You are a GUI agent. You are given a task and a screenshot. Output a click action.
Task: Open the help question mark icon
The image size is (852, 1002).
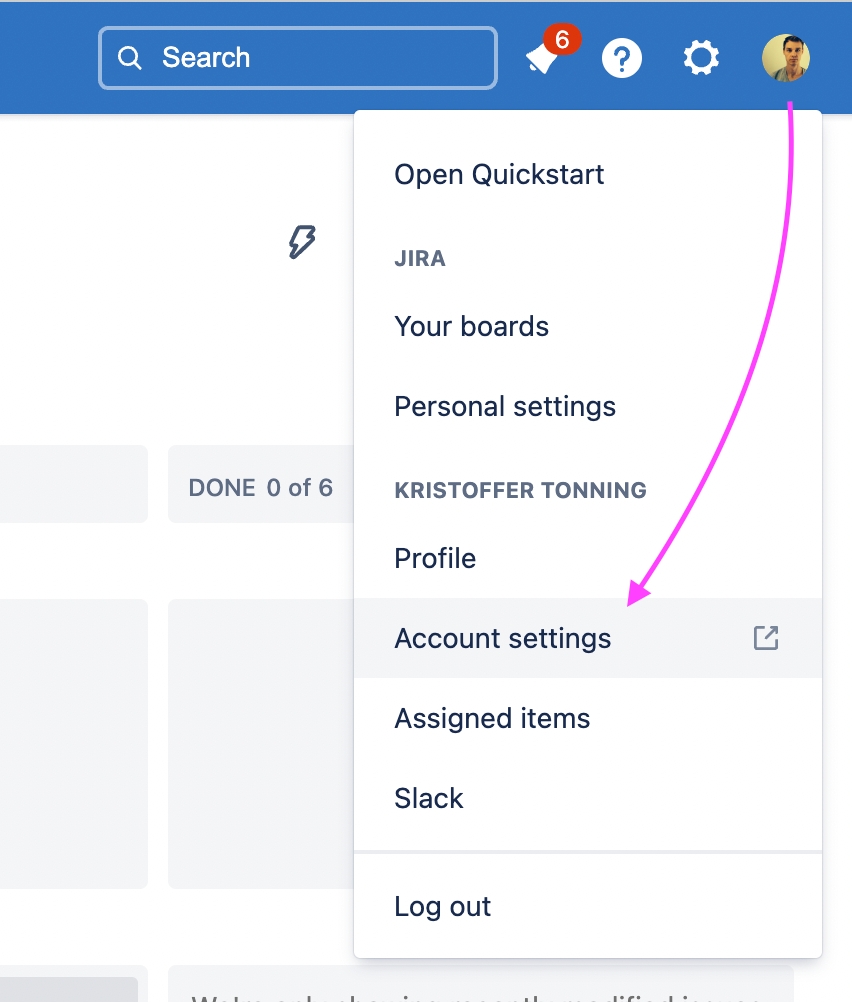(622, 57)
